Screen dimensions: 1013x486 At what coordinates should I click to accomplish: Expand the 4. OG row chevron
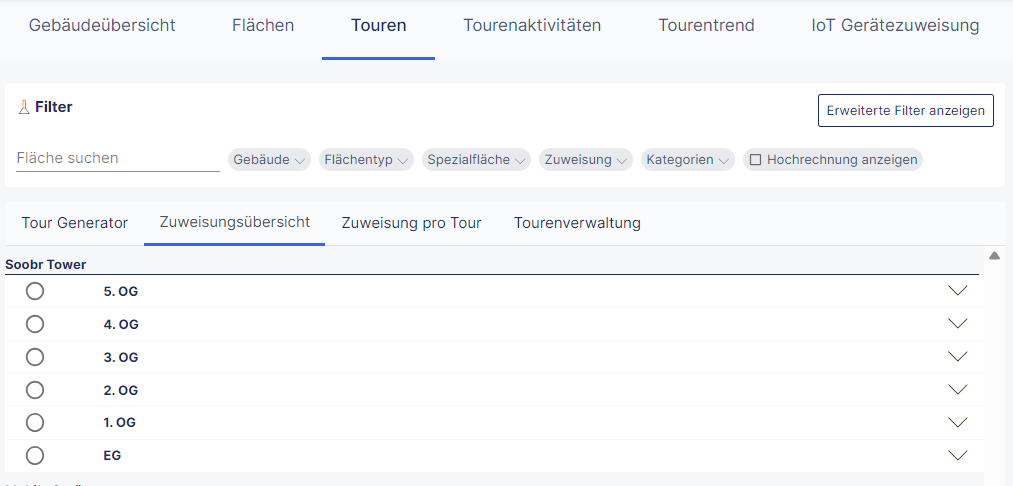[x=957, y=324]
